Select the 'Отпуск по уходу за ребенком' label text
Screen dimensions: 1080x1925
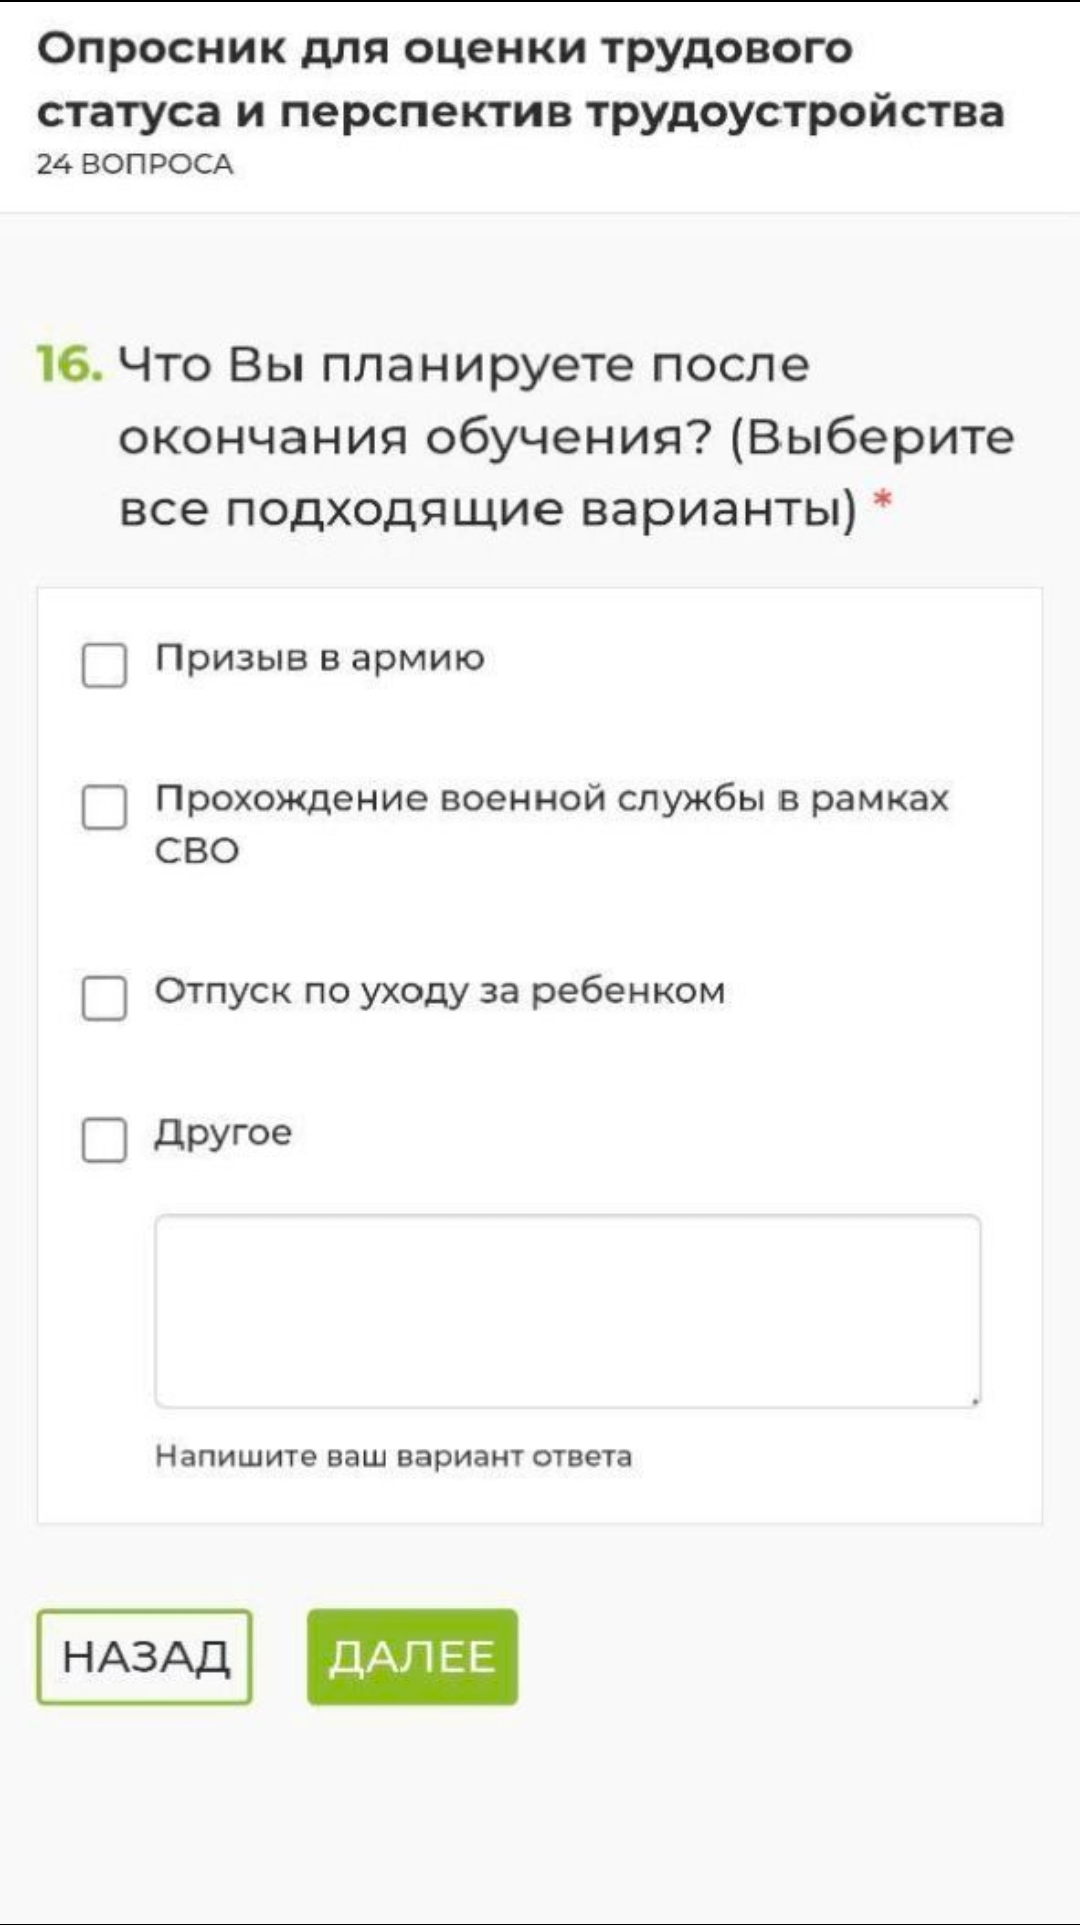pos(440,991)
